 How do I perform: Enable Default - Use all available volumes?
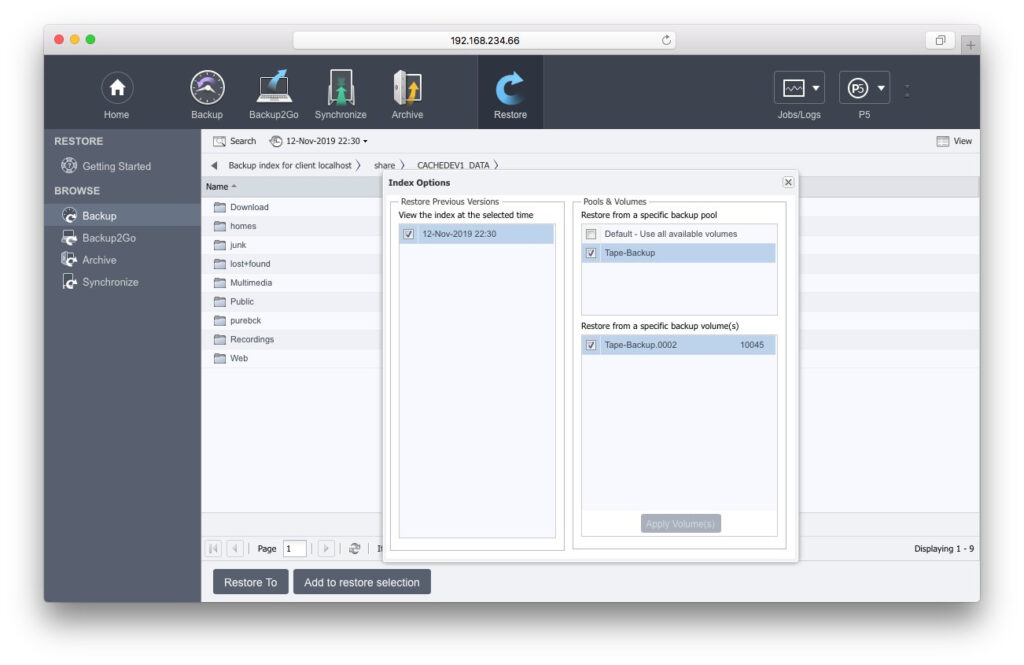pyautogui.click(x=591, y=234)
